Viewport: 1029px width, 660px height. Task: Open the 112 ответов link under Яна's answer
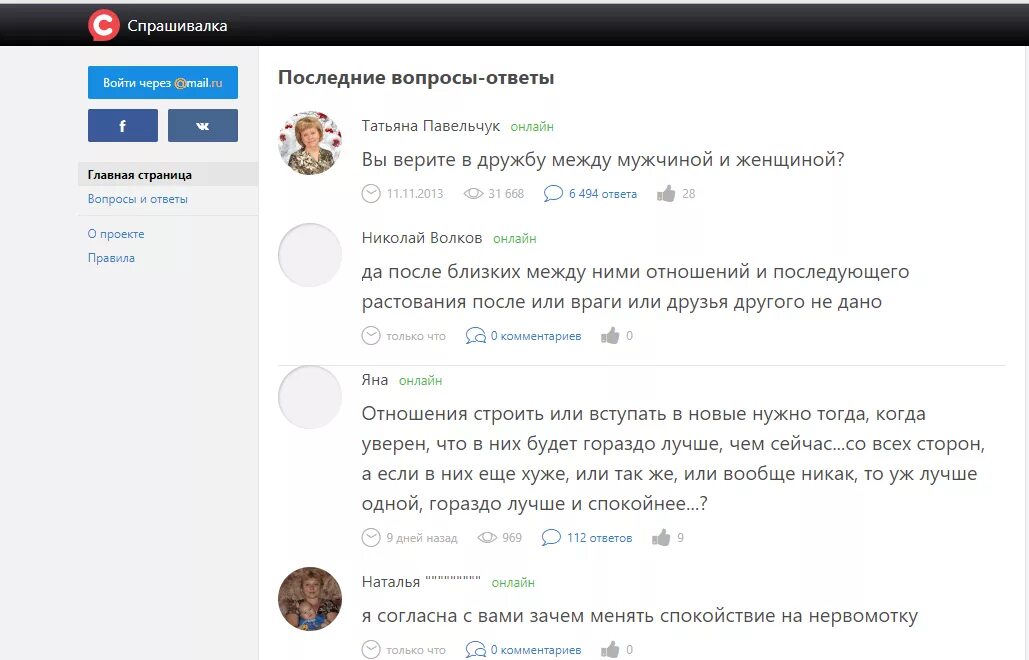(x=599, y=537)
